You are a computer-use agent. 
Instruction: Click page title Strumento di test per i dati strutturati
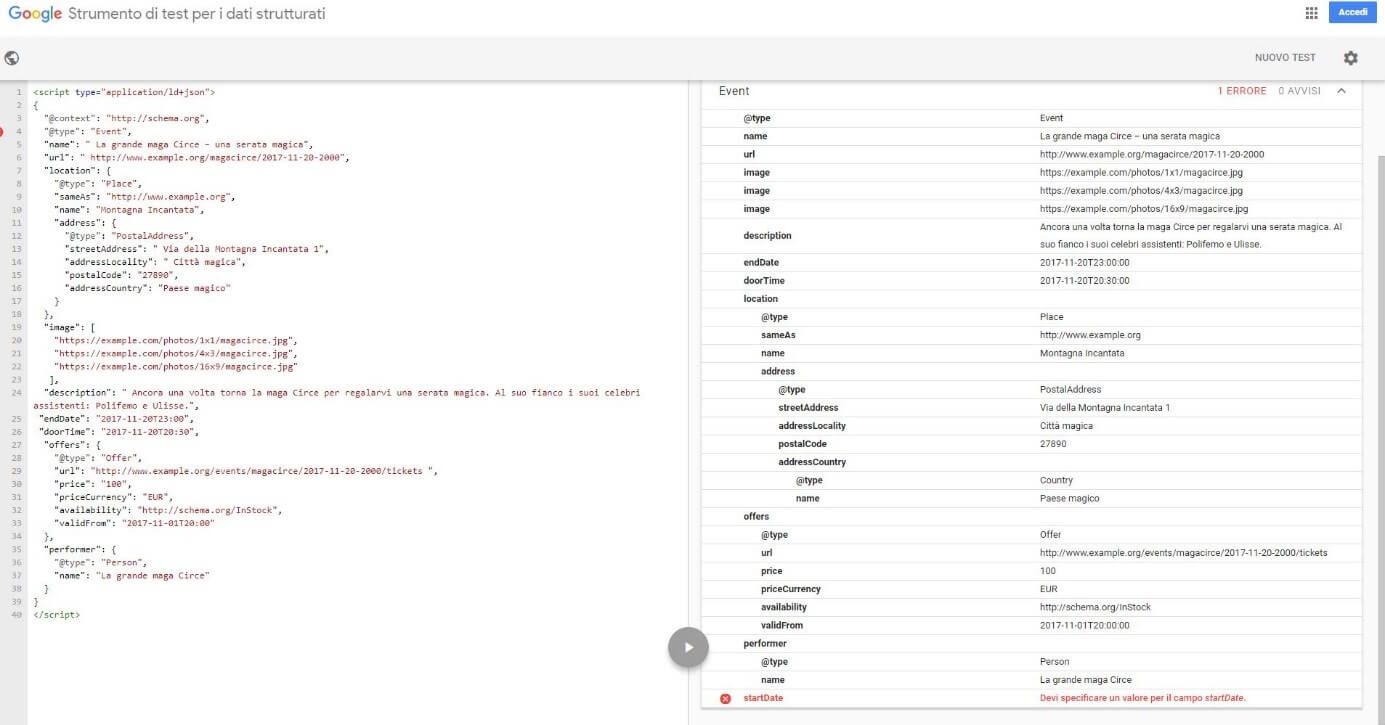196,14
